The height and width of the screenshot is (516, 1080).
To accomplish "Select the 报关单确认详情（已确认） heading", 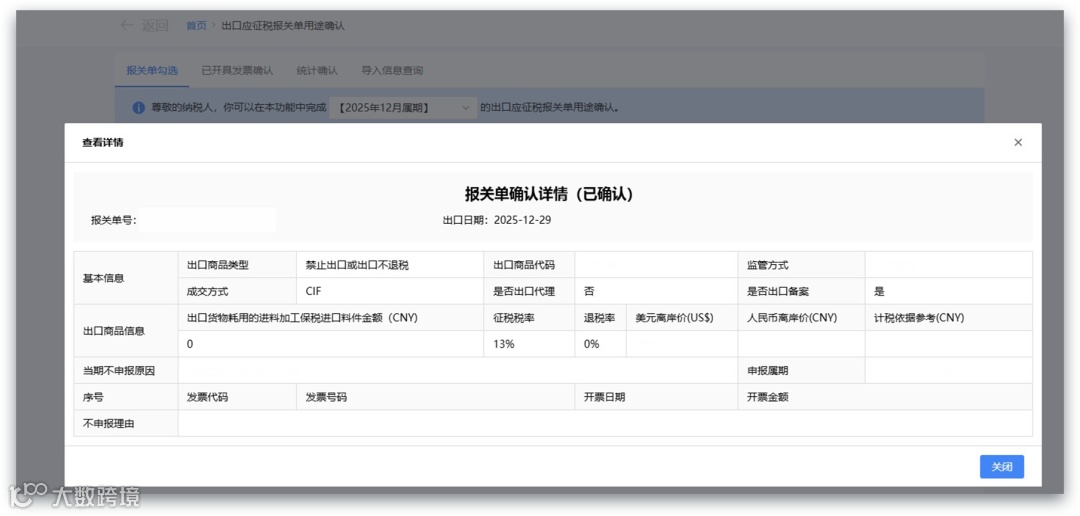I will (549, 194).
